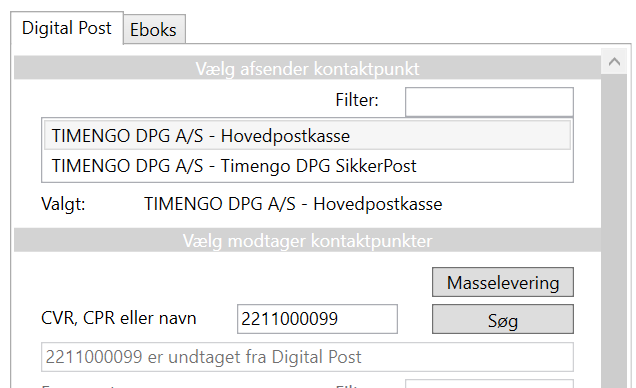Click the sender Filter input field
Image resolution: width=636 pixels, height=388 pixels.
489,102
